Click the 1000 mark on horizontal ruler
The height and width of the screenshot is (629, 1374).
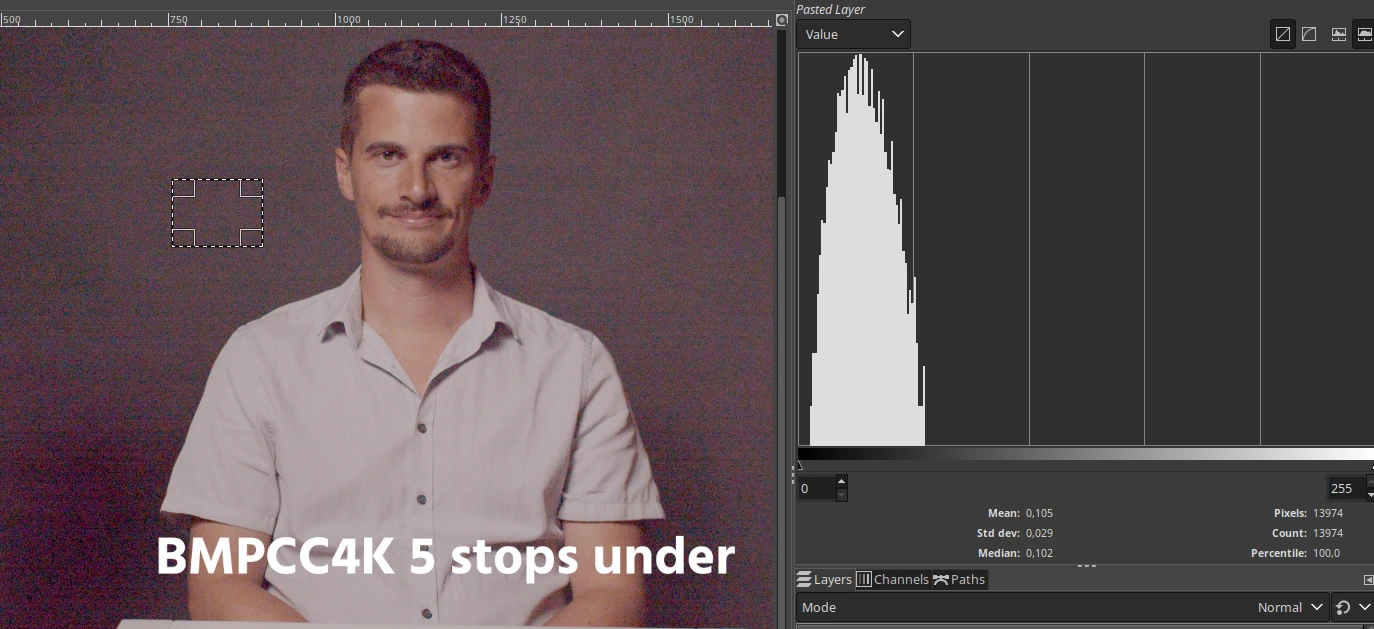coord(348,19)
